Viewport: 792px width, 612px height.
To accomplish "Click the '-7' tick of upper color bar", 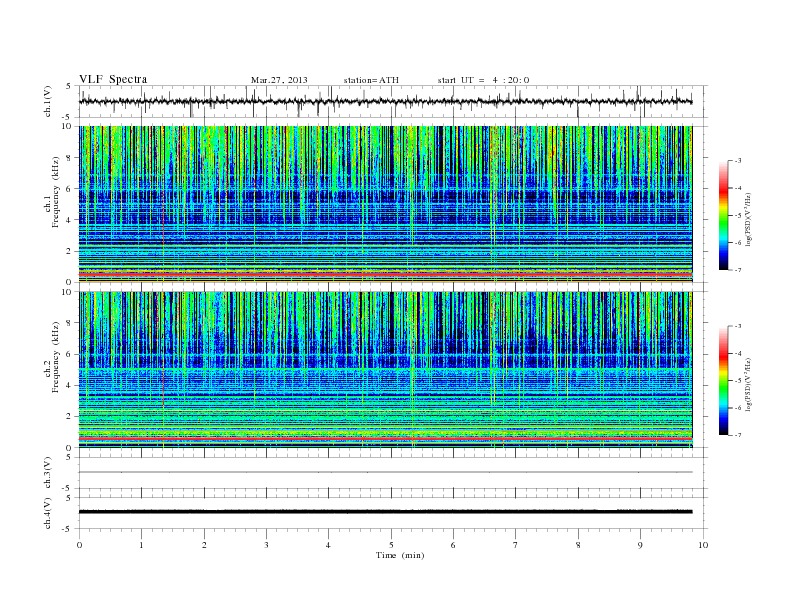I will pyautogui.click(x=738, y=270).
